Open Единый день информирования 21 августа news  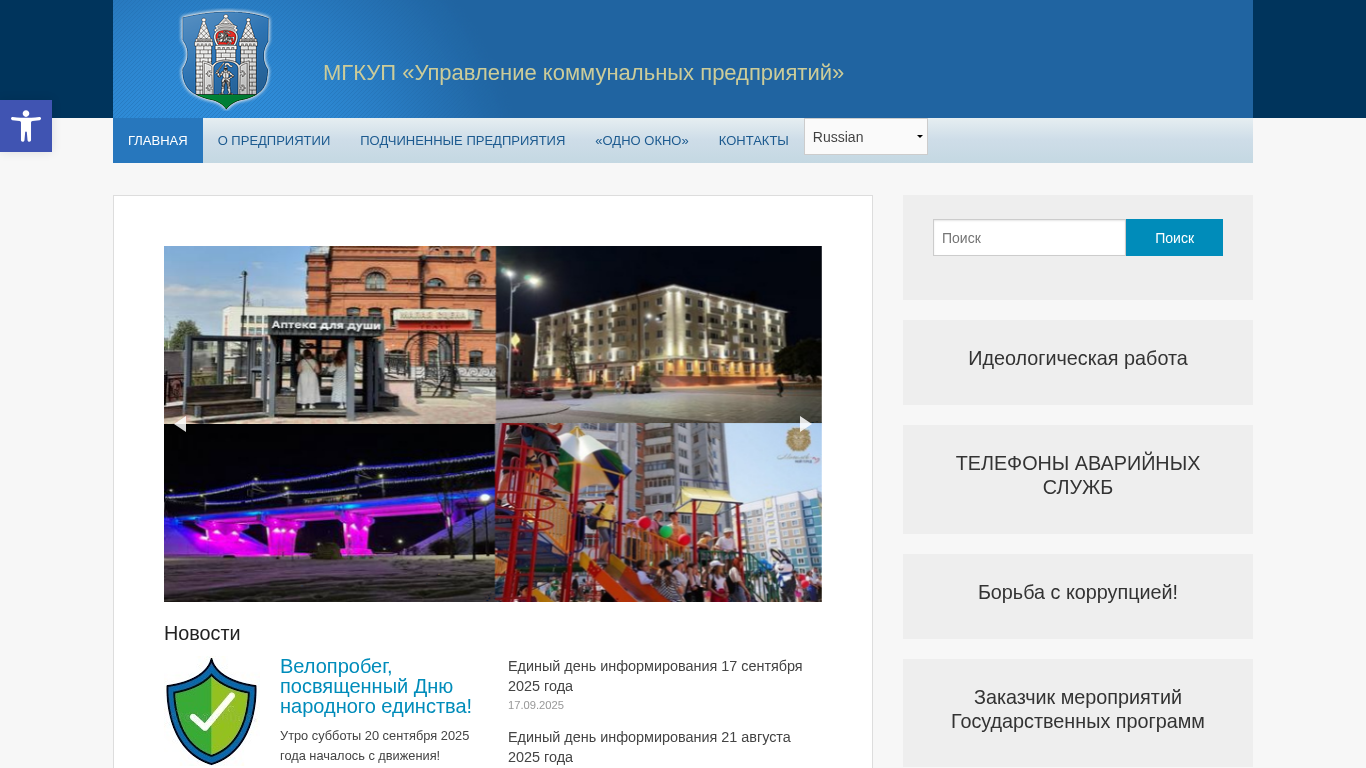tap(649, 747)
